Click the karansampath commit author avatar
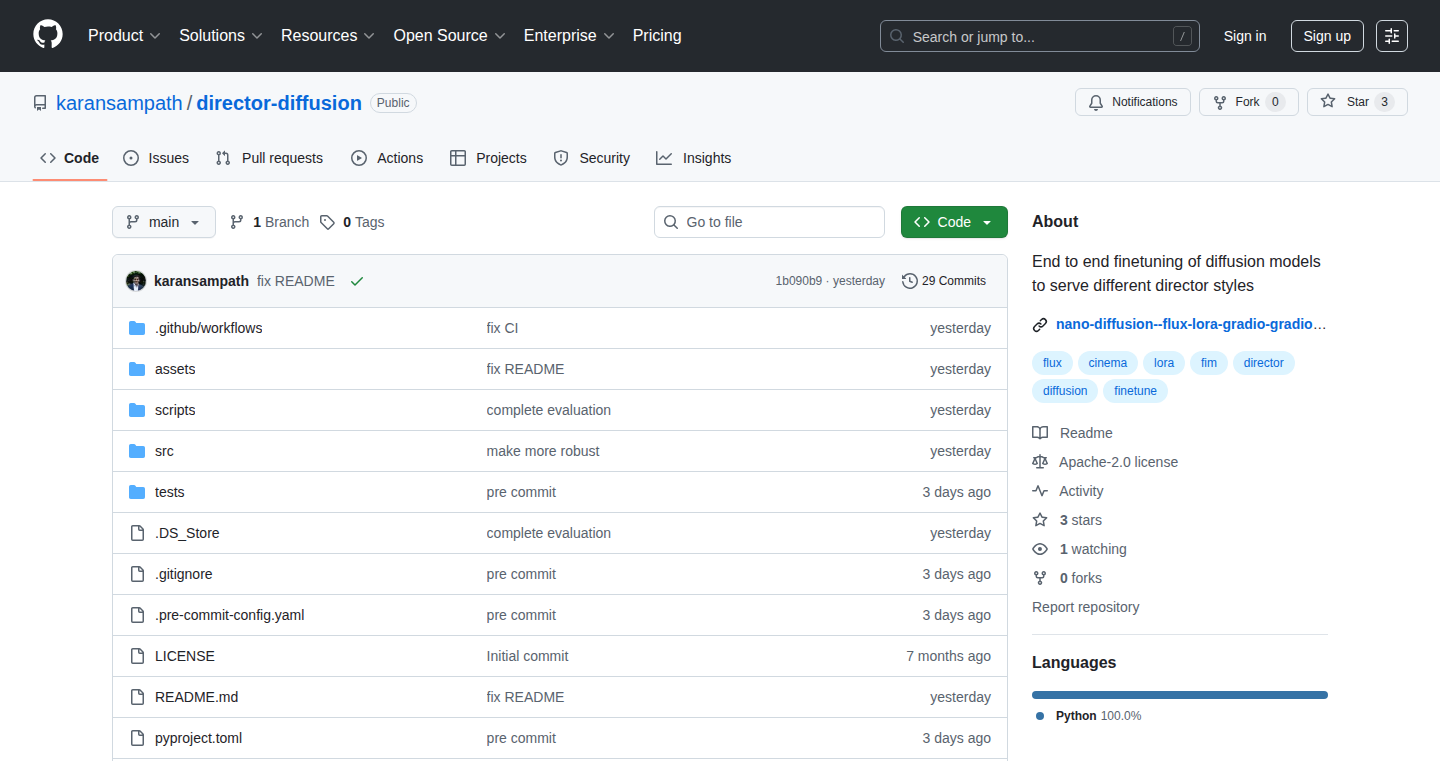Screen dimensions: 1440x761 (x=136, y=281)
